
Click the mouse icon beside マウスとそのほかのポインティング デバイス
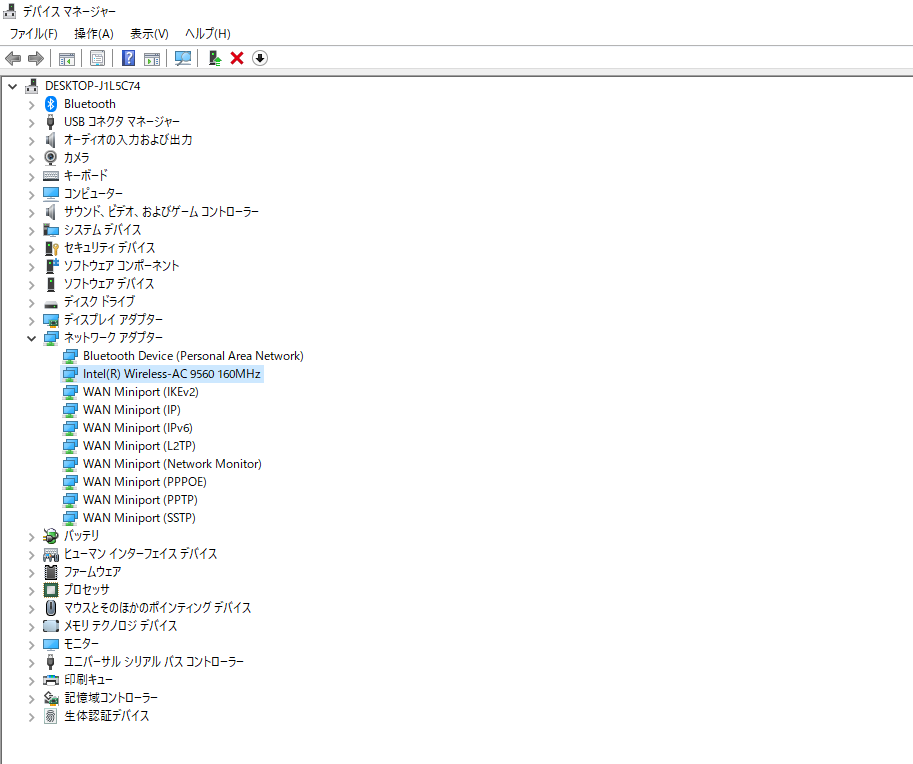[51, 608]
